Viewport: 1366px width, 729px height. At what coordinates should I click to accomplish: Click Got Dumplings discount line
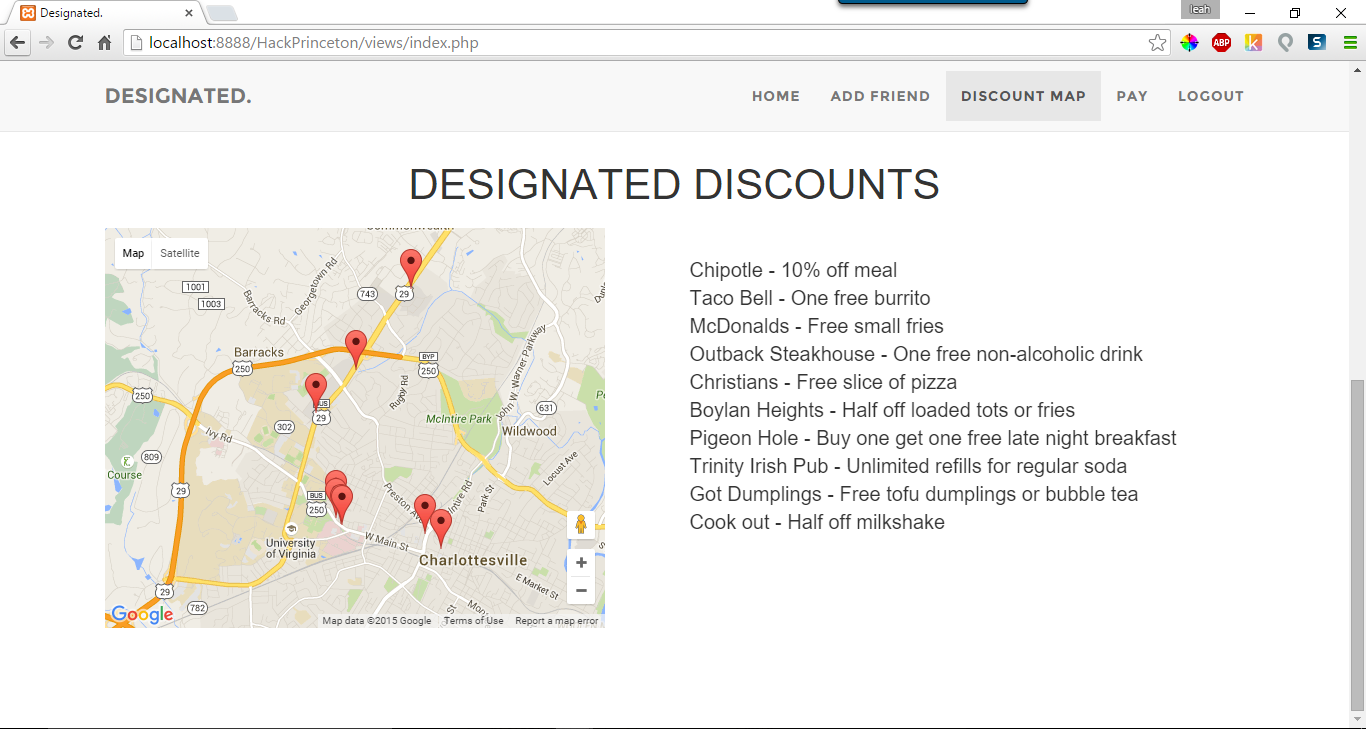[x=914, y=494]
